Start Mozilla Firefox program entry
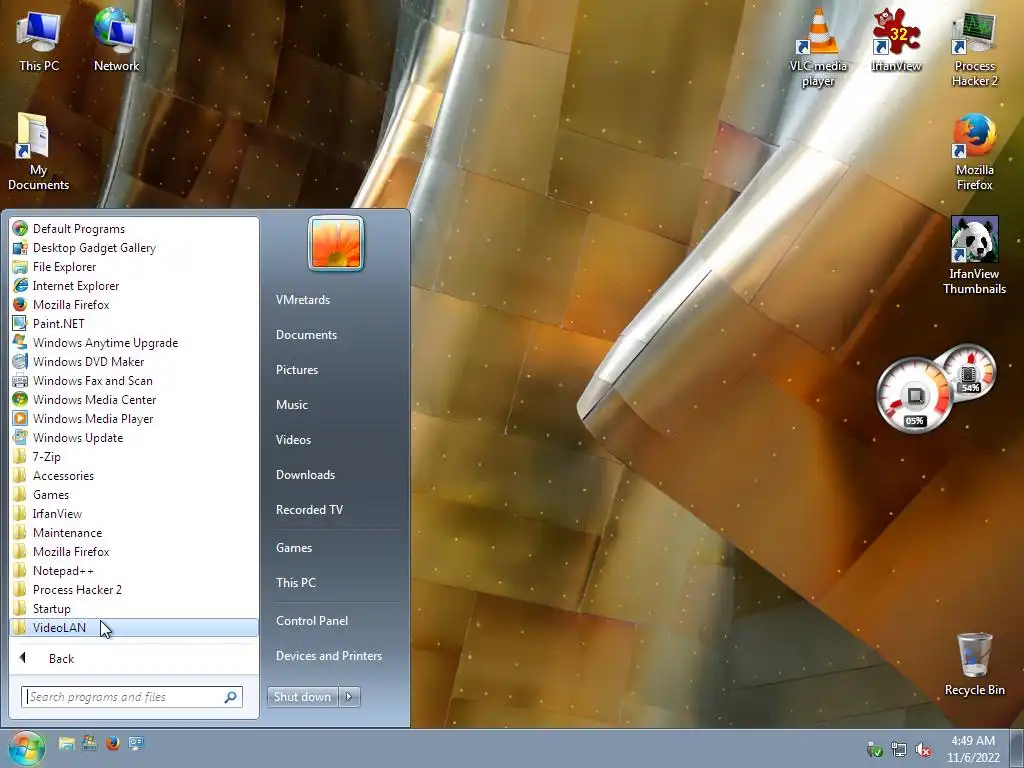Image resolution: width=1024 pixels, height=768 pixels. click(134, 304)
